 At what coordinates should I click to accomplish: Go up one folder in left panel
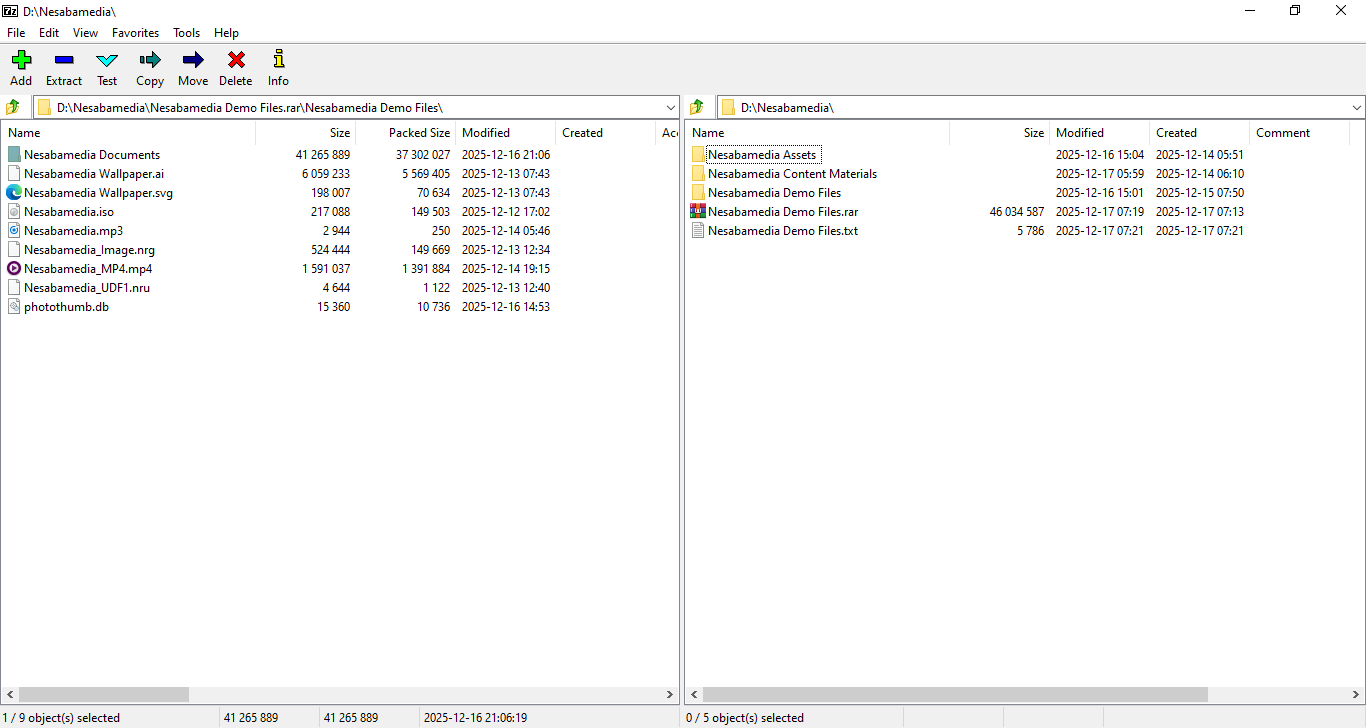pyautogui.click(x=13, y=107)
